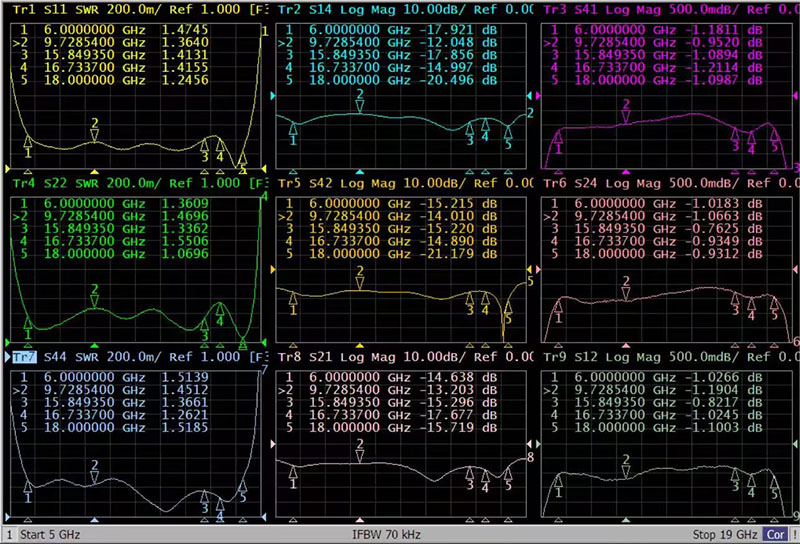
Task: Select channel number 1 in the status bar
Action: tap(9, 535)
